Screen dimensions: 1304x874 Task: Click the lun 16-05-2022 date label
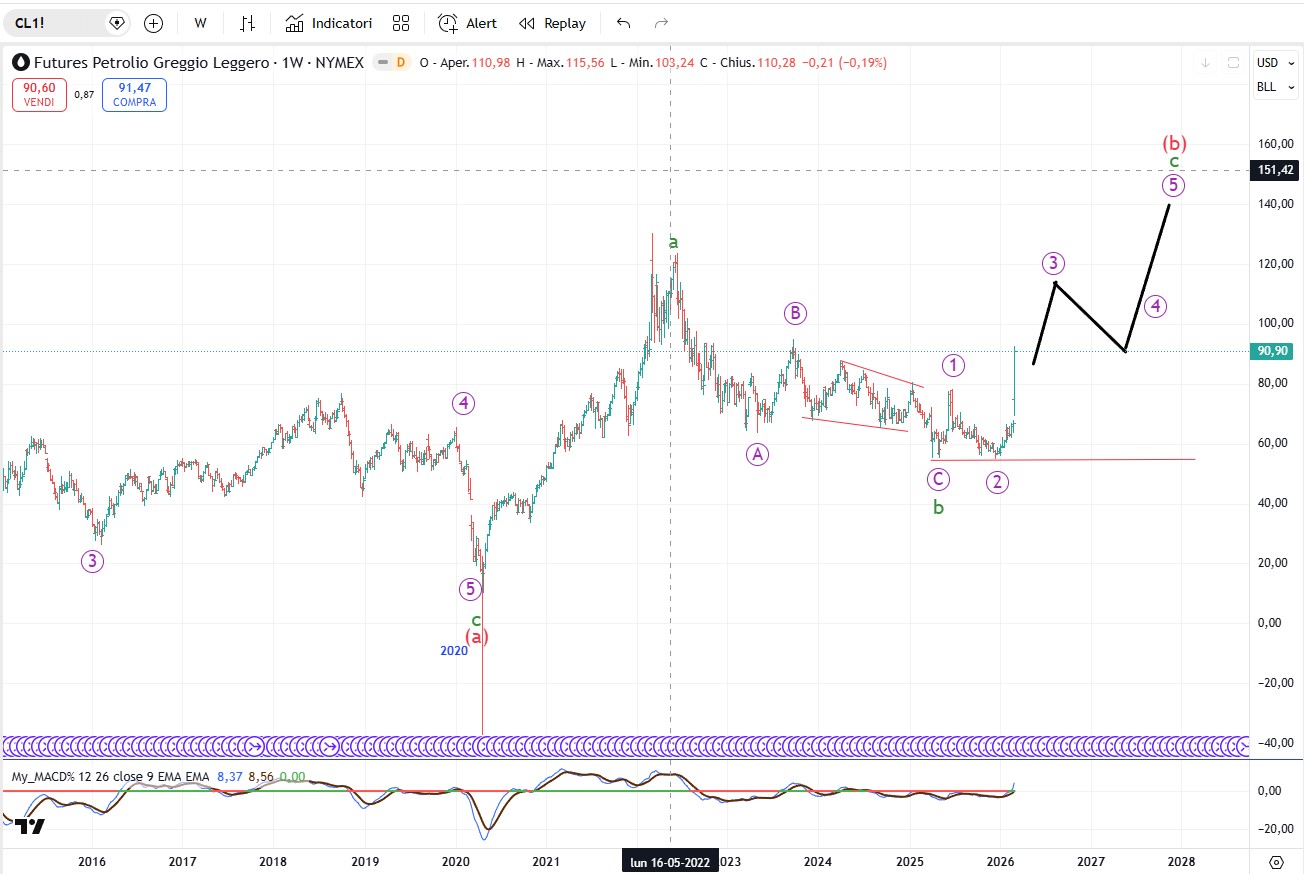[x=670, y=861]
